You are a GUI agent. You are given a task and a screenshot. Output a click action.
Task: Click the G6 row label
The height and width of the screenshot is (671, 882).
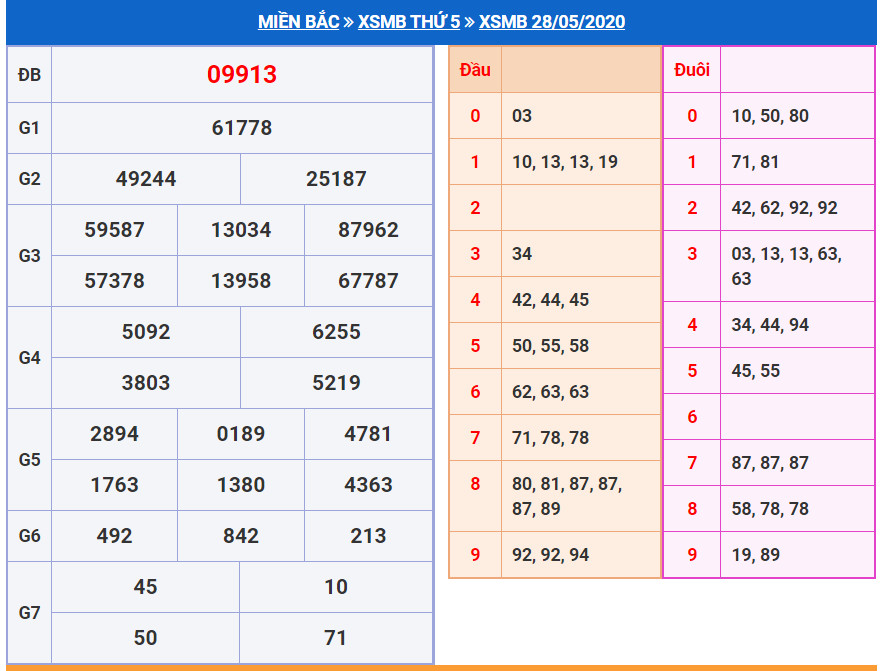pyautogui.click(x=29, y=535)
